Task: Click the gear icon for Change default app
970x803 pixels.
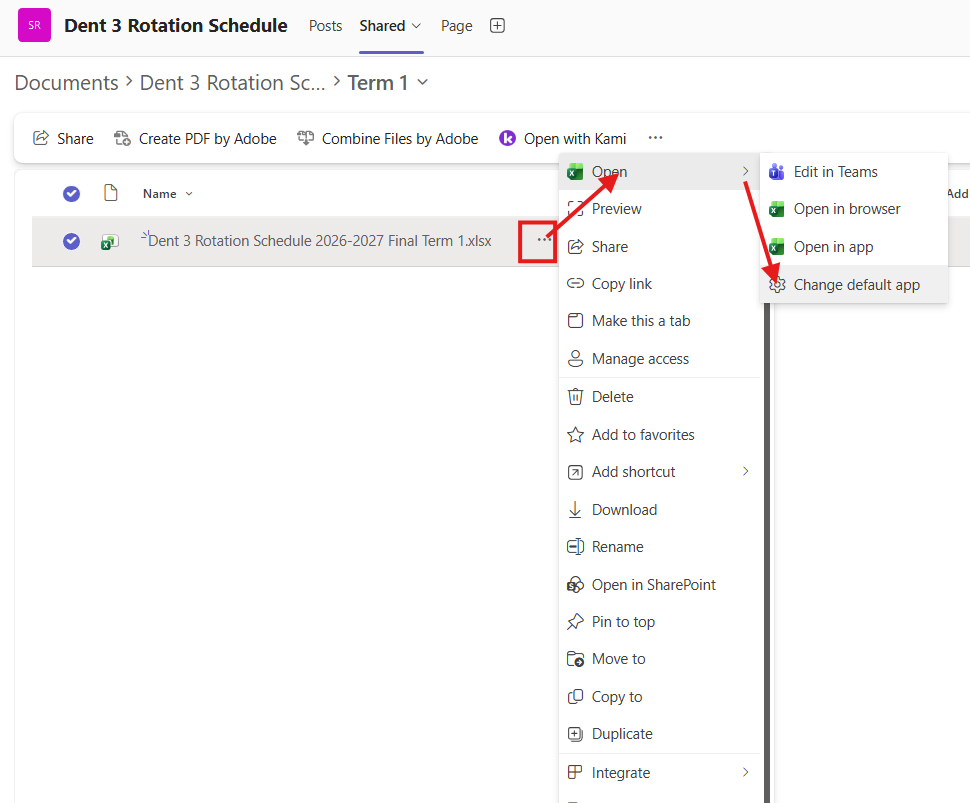Action: pos(777,285)
